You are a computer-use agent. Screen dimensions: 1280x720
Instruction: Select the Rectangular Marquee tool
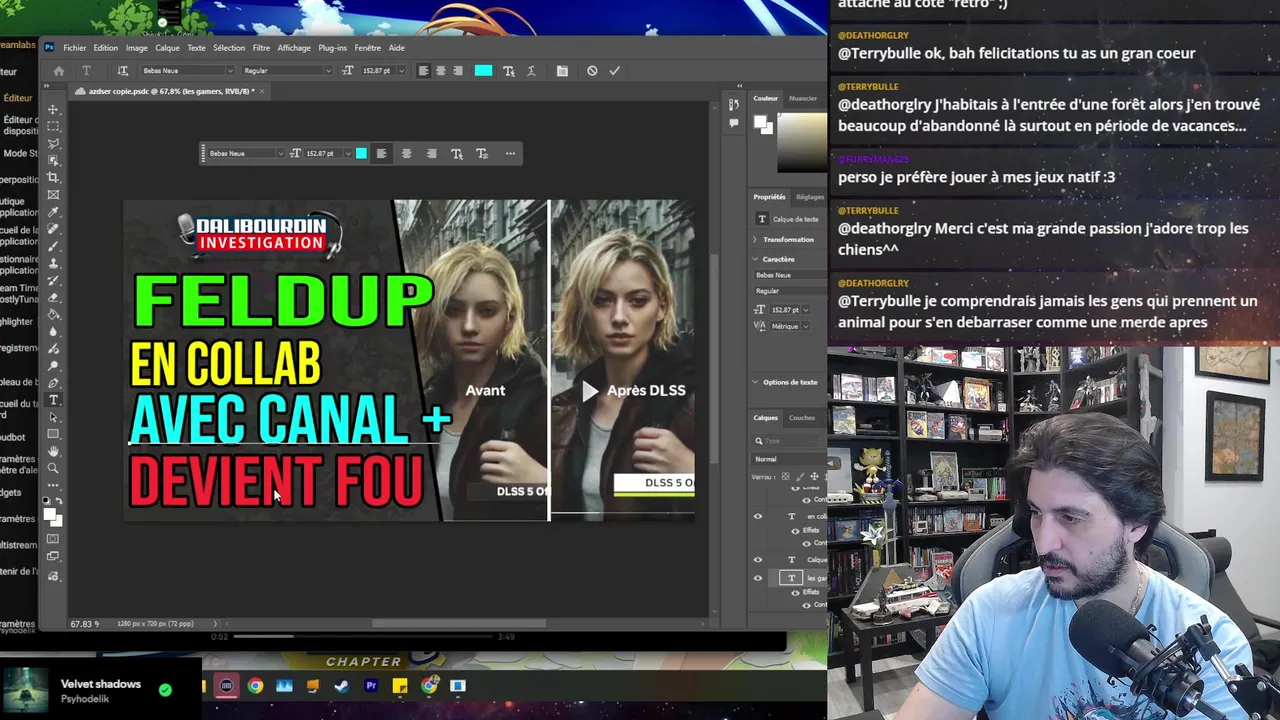pyautogui.click(x=53, y=126)
